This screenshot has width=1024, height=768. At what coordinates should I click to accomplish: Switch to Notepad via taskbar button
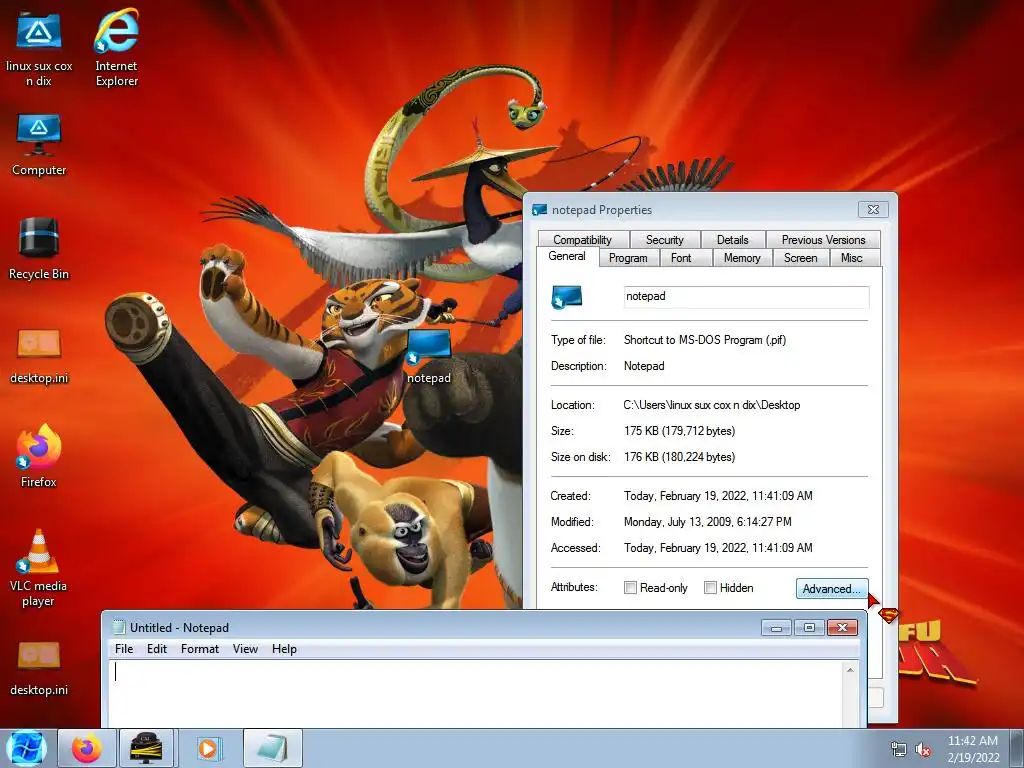[273, 748]
